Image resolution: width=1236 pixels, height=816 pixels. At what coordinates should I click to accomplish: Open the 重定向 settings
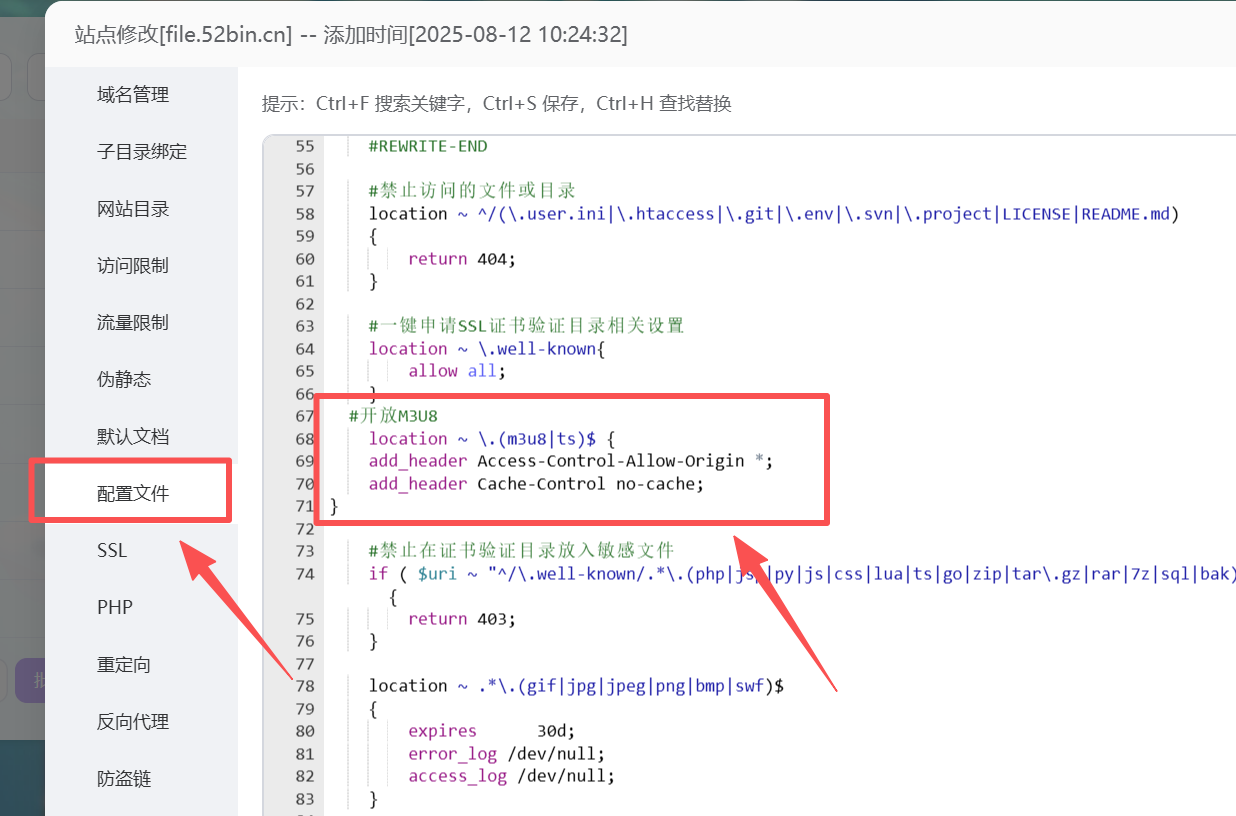124,665
